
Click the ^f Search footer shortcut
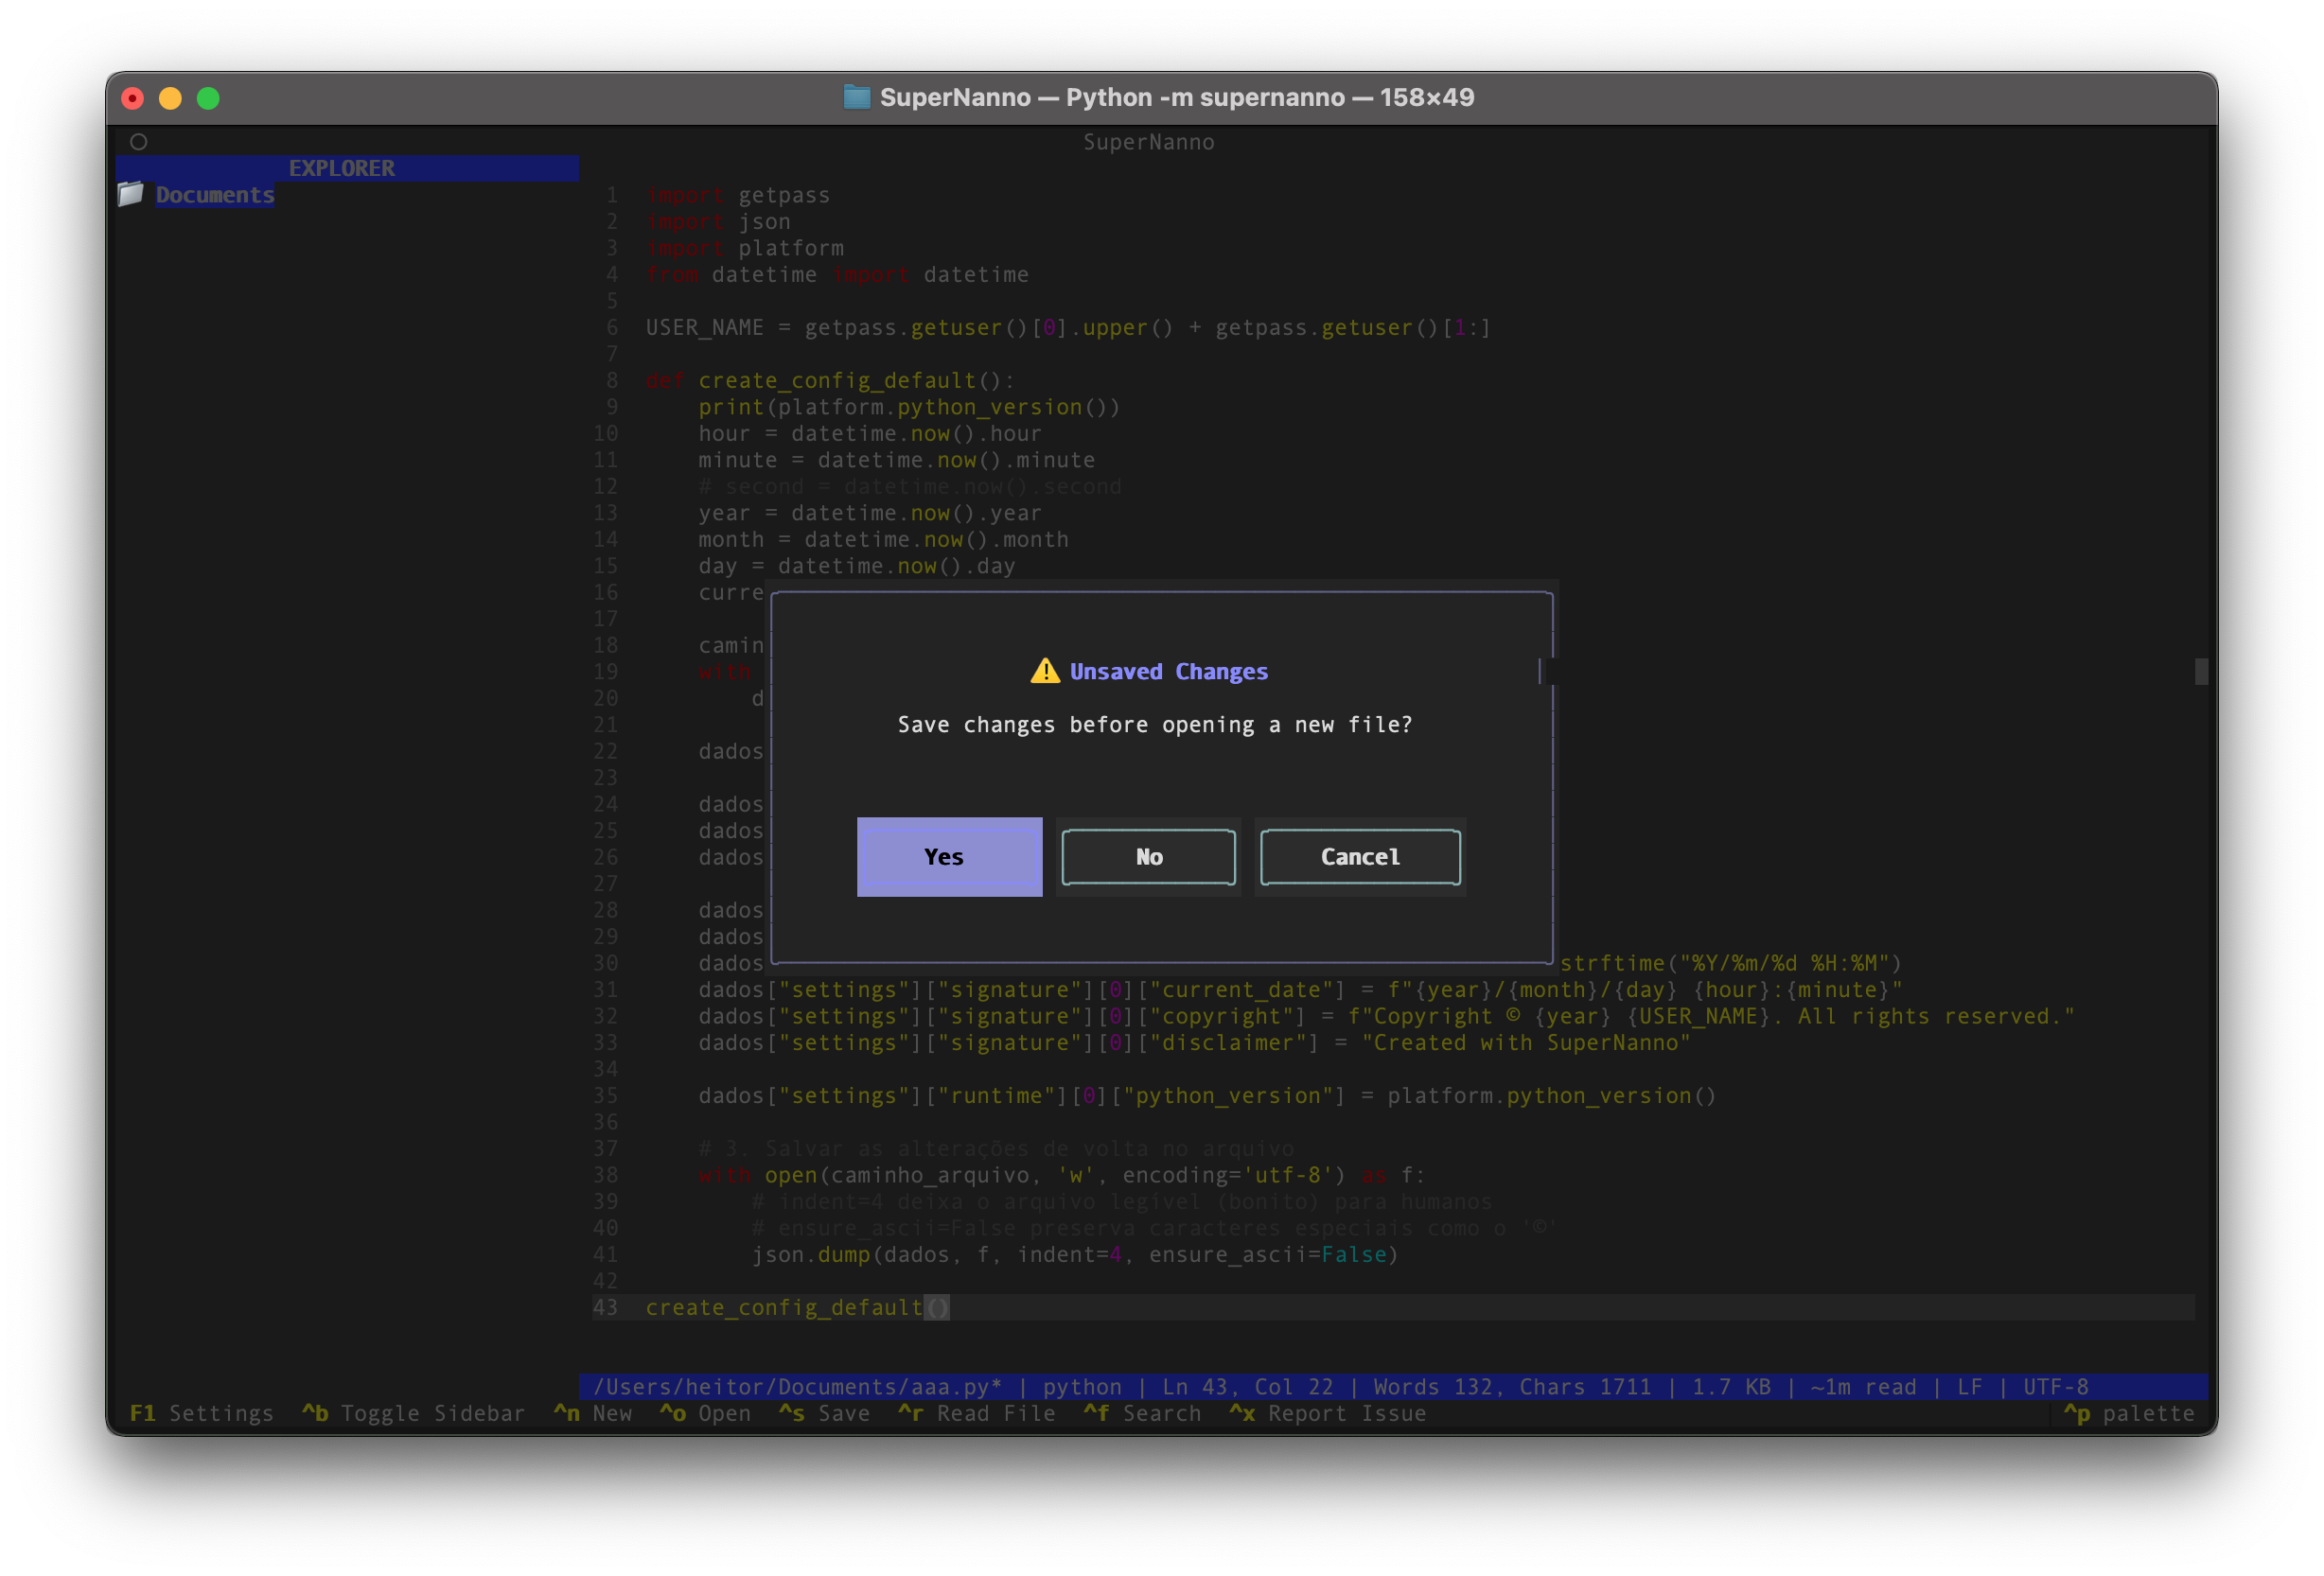(x=1142, y=1413)
